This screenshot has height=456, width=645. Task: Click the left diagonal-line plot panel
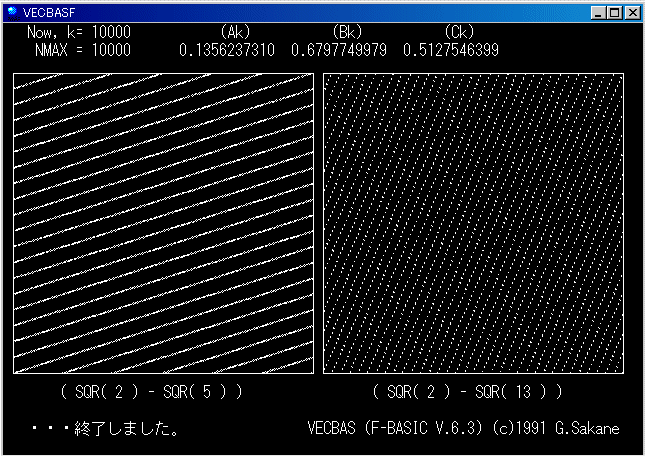click(x=163, y=223)
